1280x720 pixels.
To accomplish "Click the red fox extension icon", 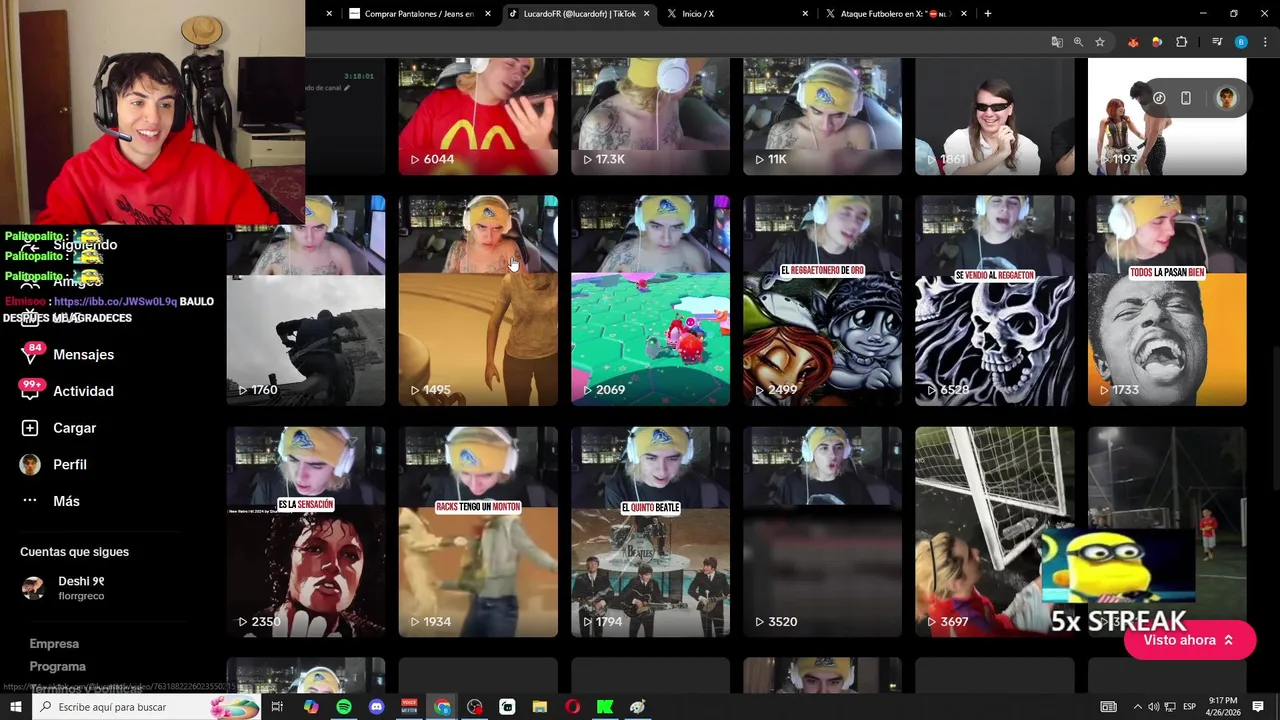I will click(1133, 42).
